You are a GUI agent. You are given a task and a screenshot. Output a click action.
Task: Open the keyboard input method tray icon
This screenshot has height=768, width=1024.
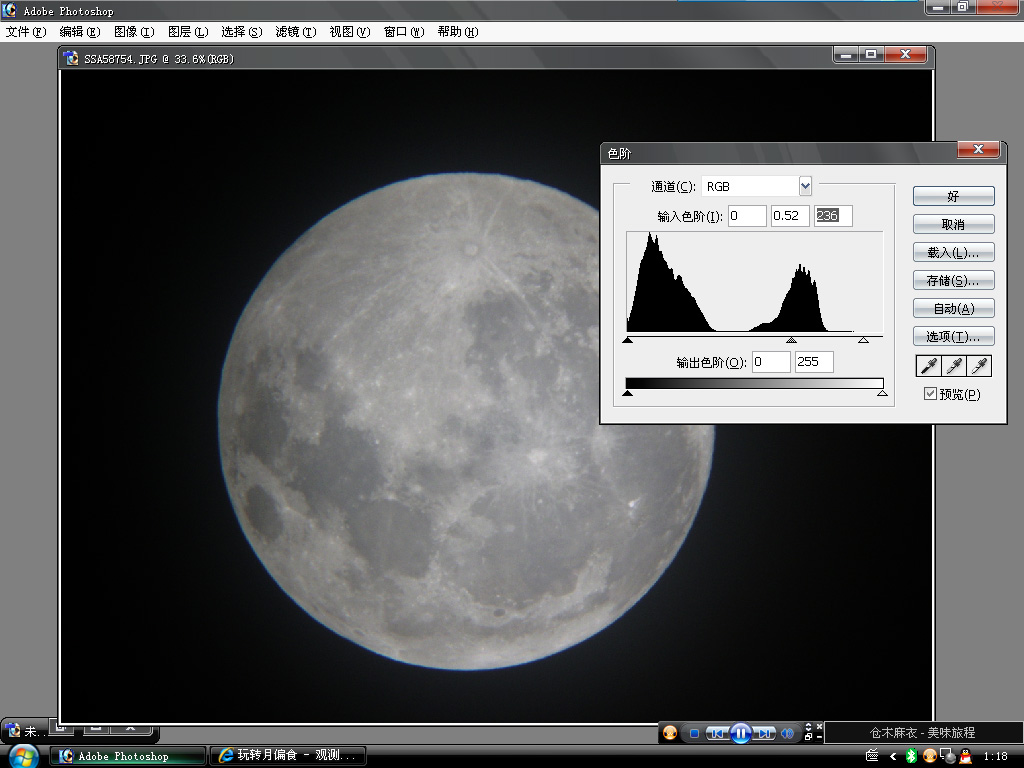[x=872, y=756]
